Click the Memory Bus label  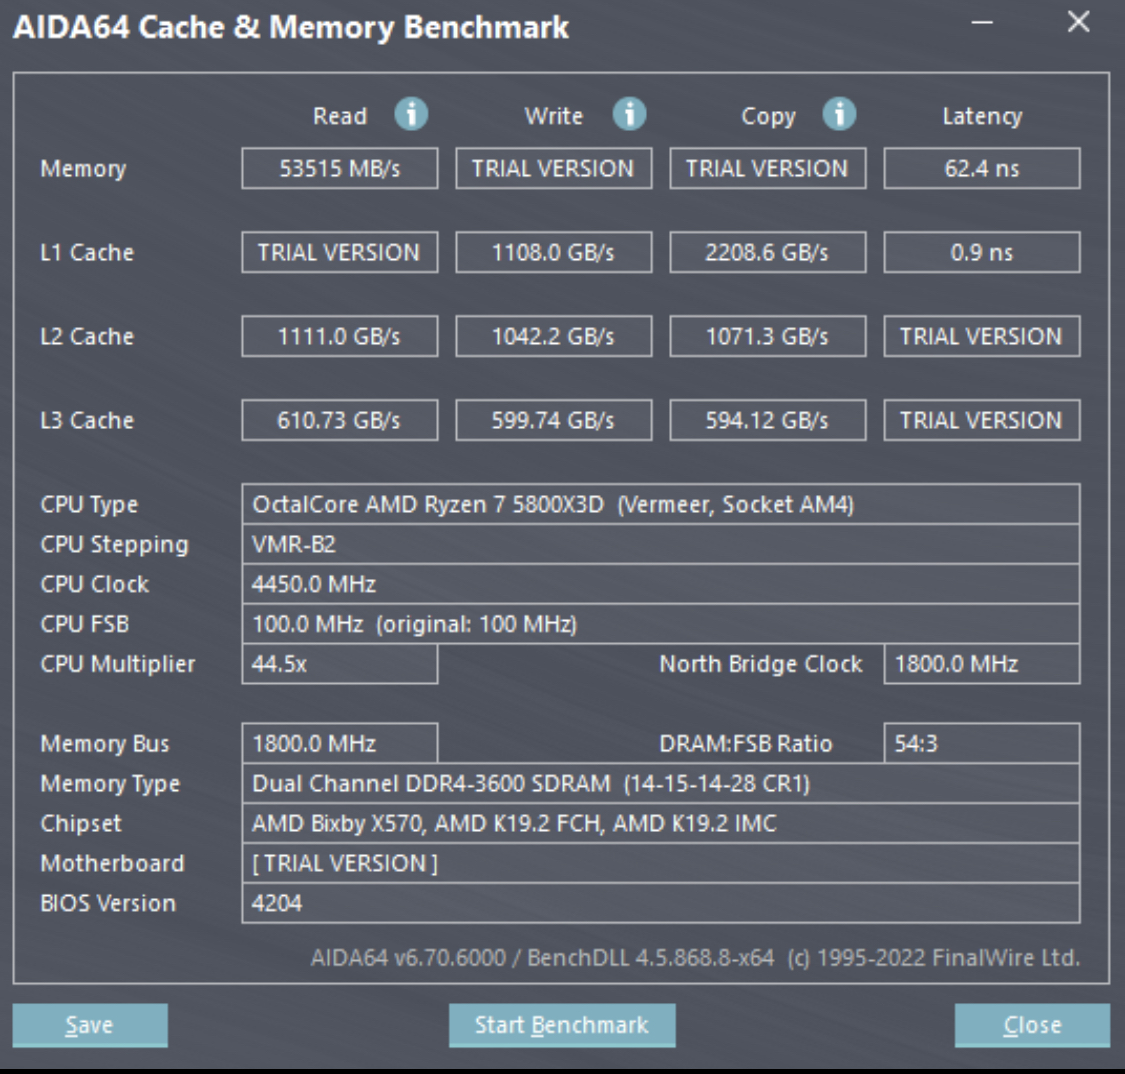tap(105, 744)
